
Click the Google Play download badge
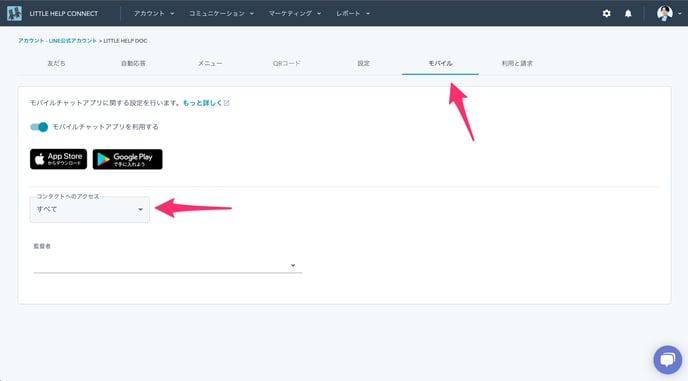point(128,159)
